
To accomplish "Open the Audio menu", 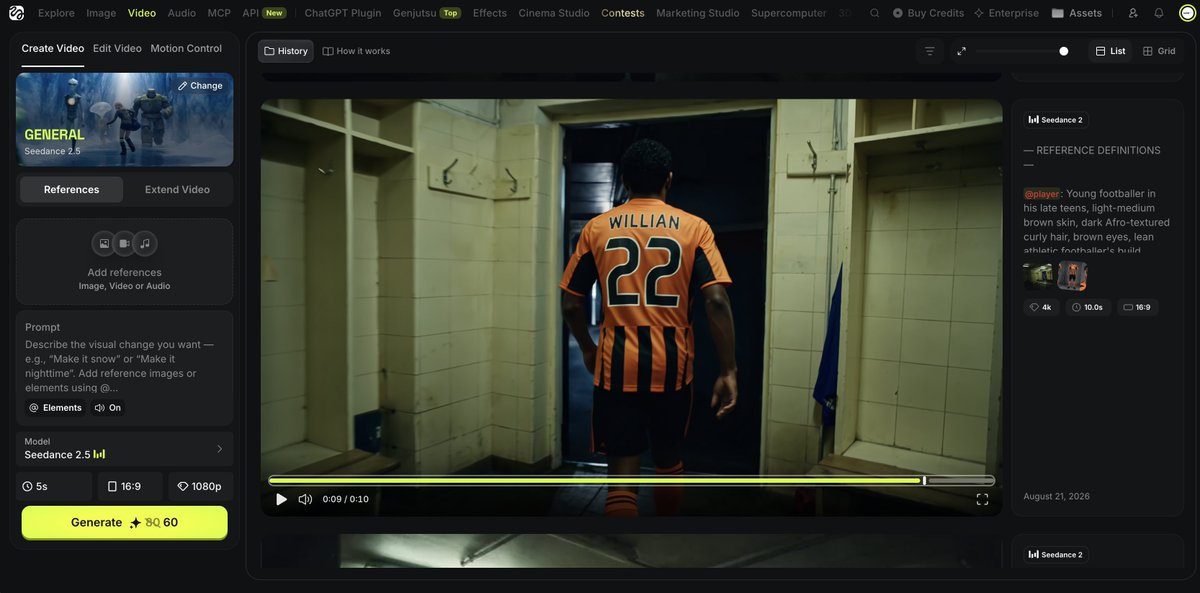I will 182,13.
